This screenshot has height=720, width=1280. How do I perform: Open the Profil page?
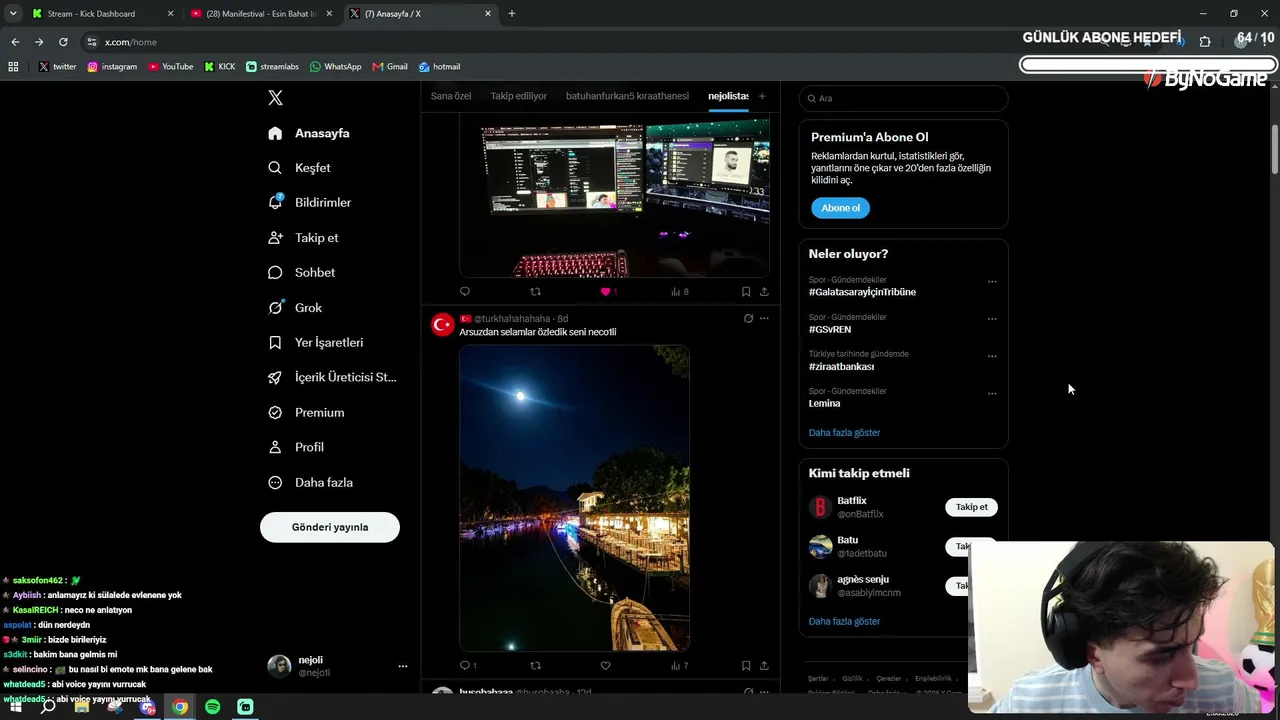pyautogui.click(x=295, y=448)
